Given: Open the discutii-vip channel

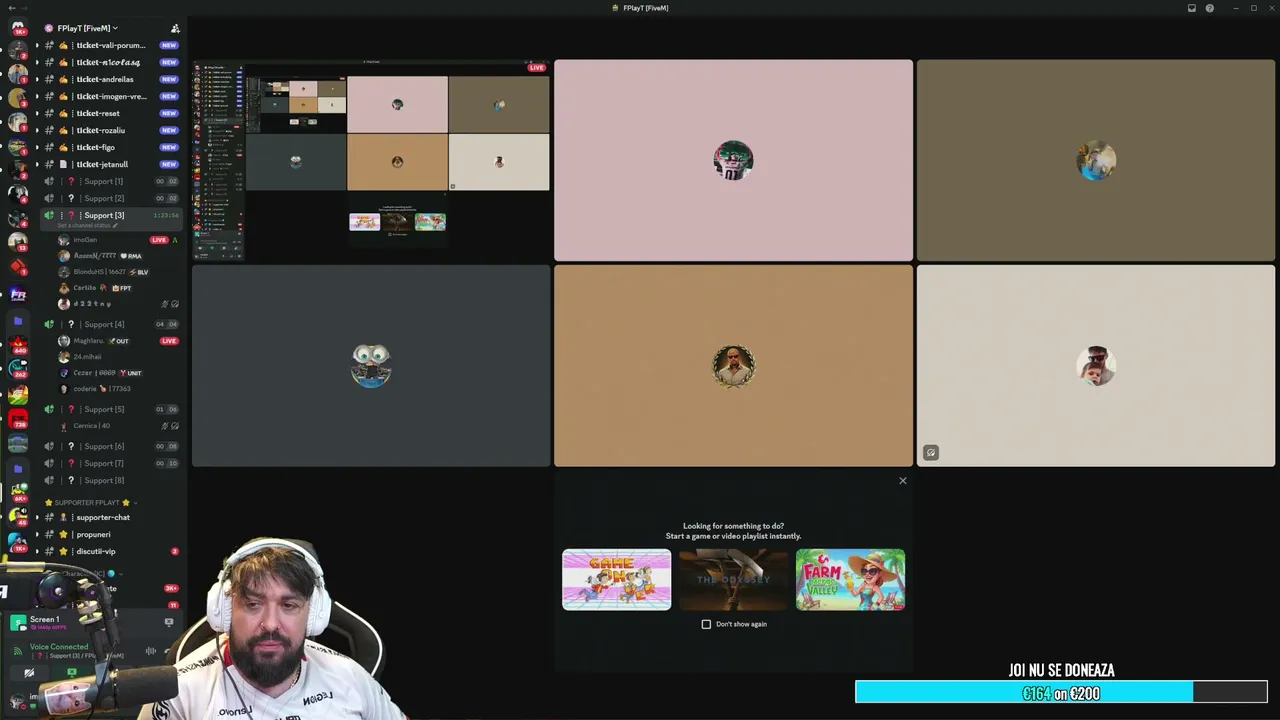Looking at the screenshot, I should [x=110, y=551].
